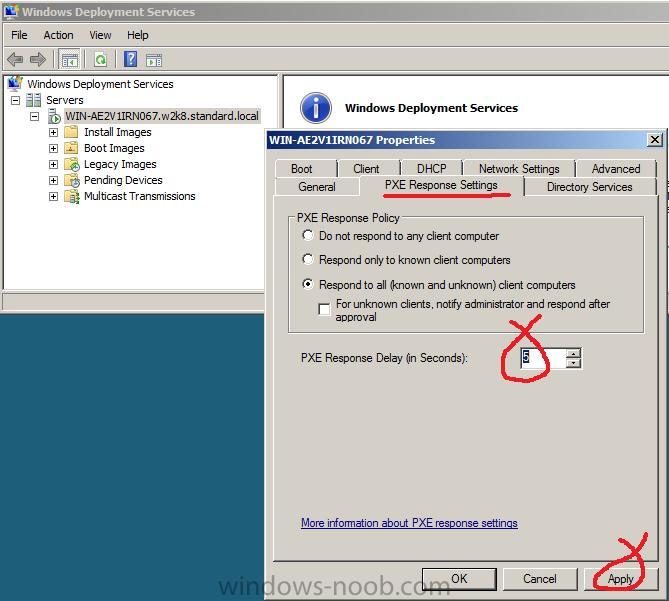Switch to the General tab
The width and height of the screenshot is (669, 601).
coord(317,186)
